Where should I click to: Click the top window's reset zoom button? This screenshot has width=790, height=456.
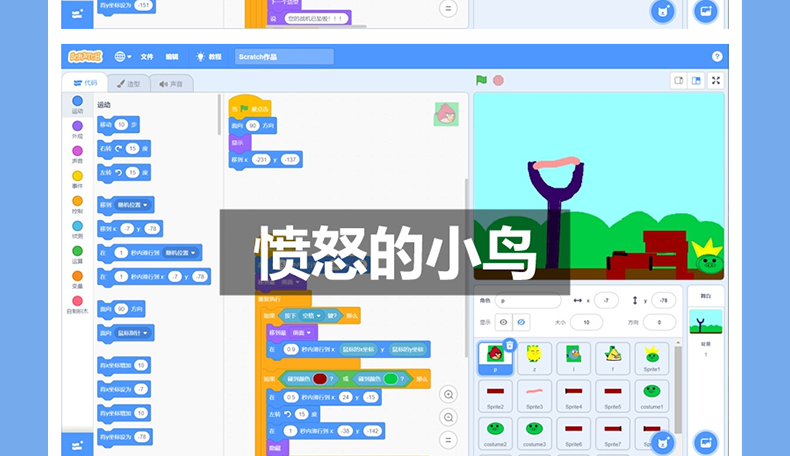(448, 9)
